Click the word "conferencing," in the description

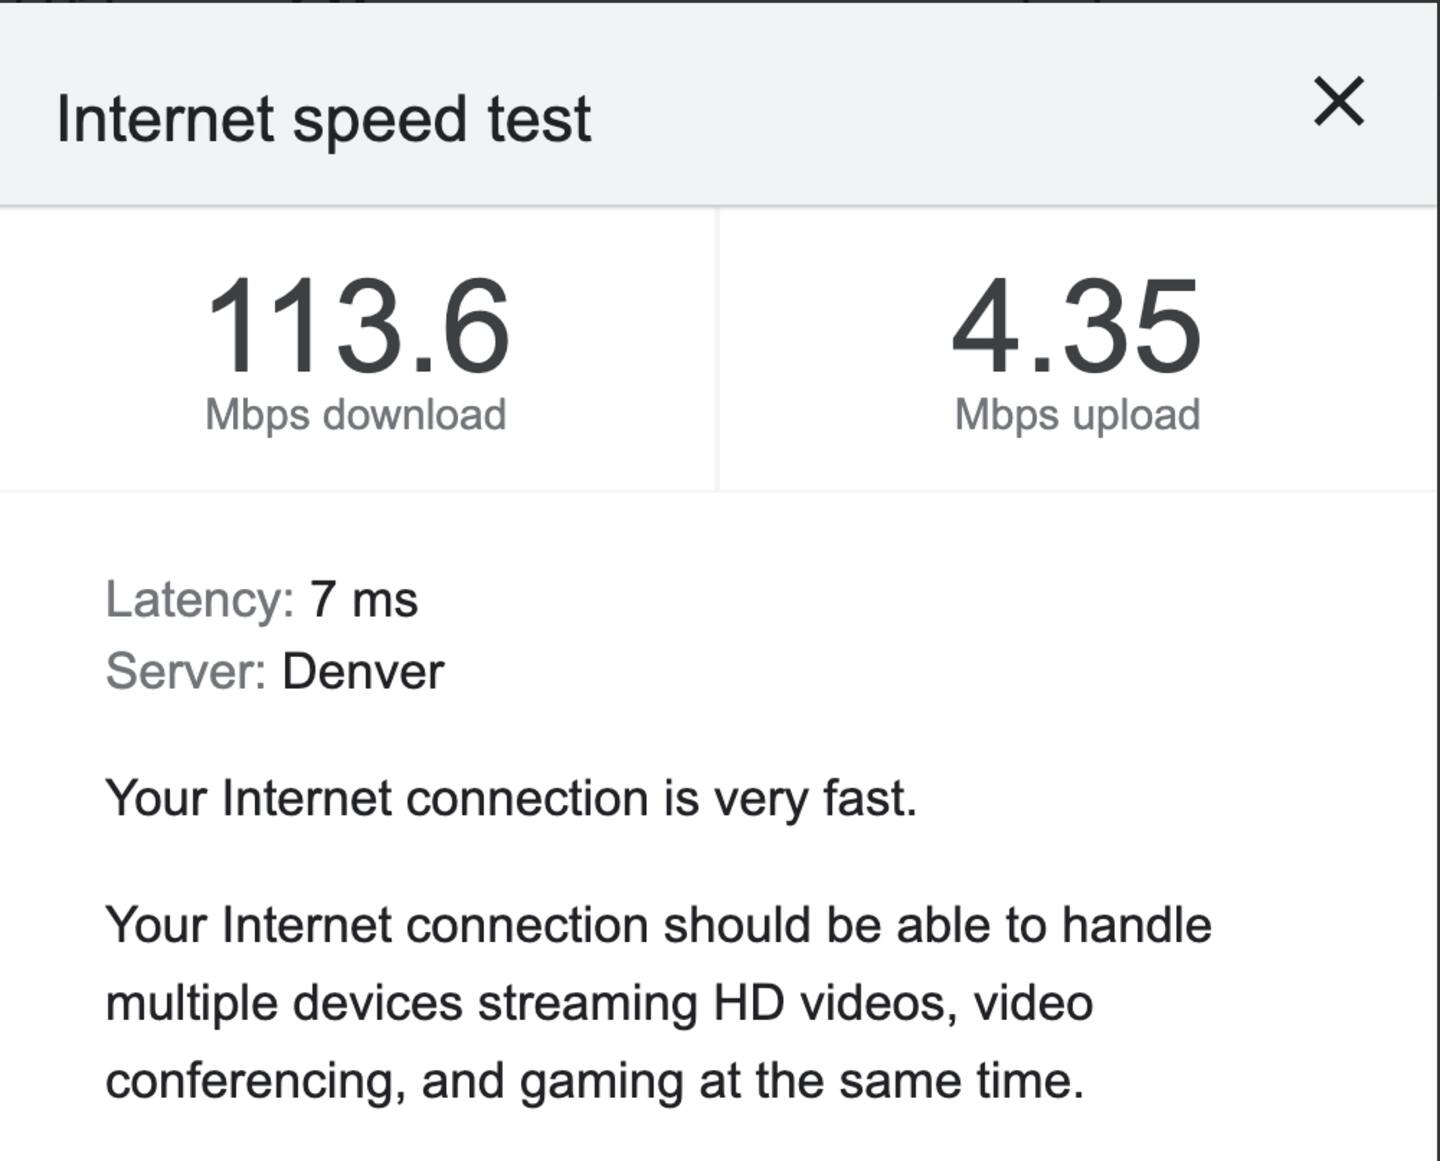coord(255,1081)
